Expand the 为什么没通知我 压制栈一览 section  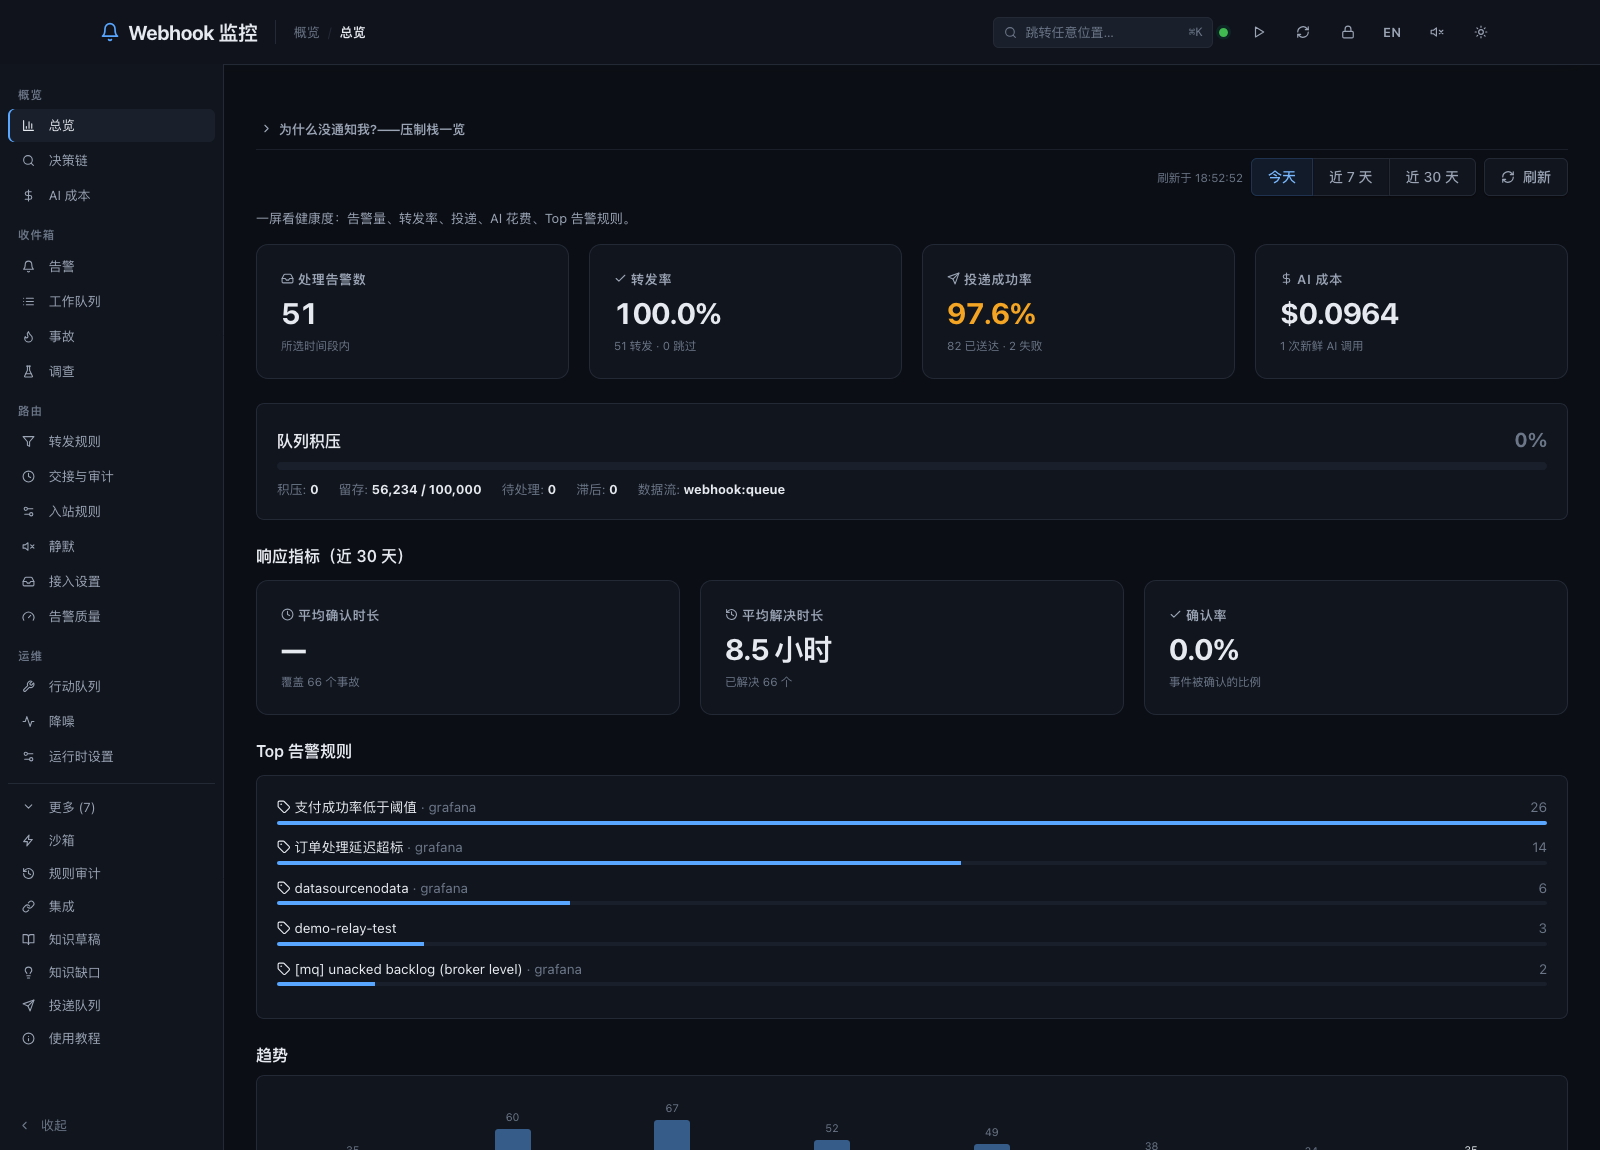[x=363, y=129]
